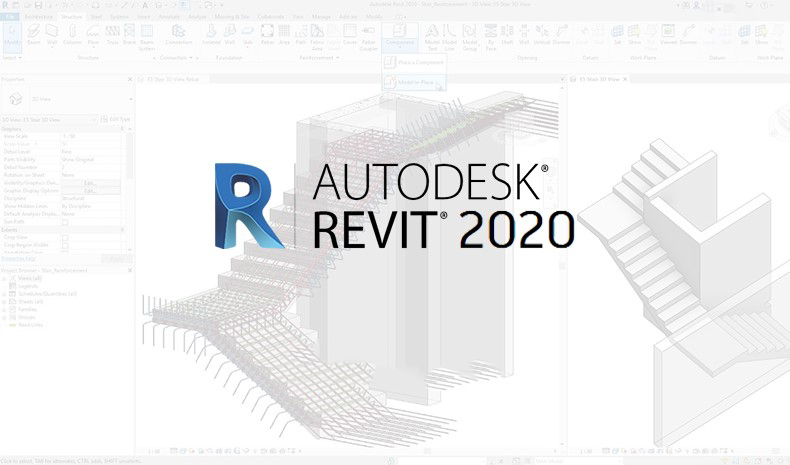Click the Model Text tool
Screen dimensions: 790x465
432,36
